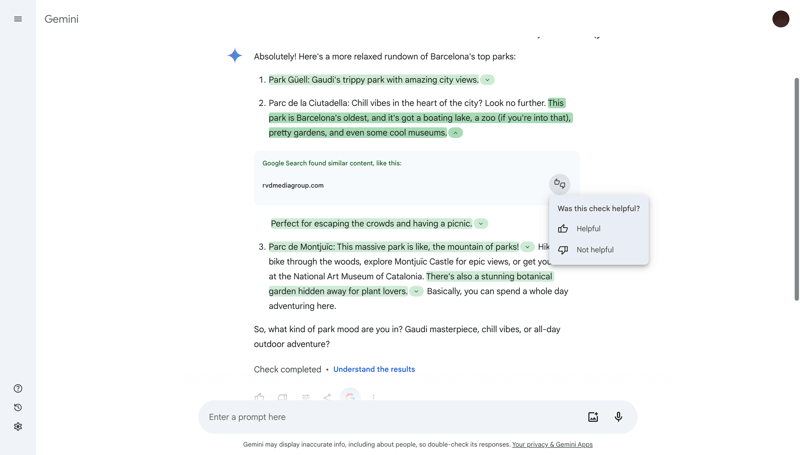Click the modify response sliders icon
Screen dimensions: 800x455
point(306,397)
